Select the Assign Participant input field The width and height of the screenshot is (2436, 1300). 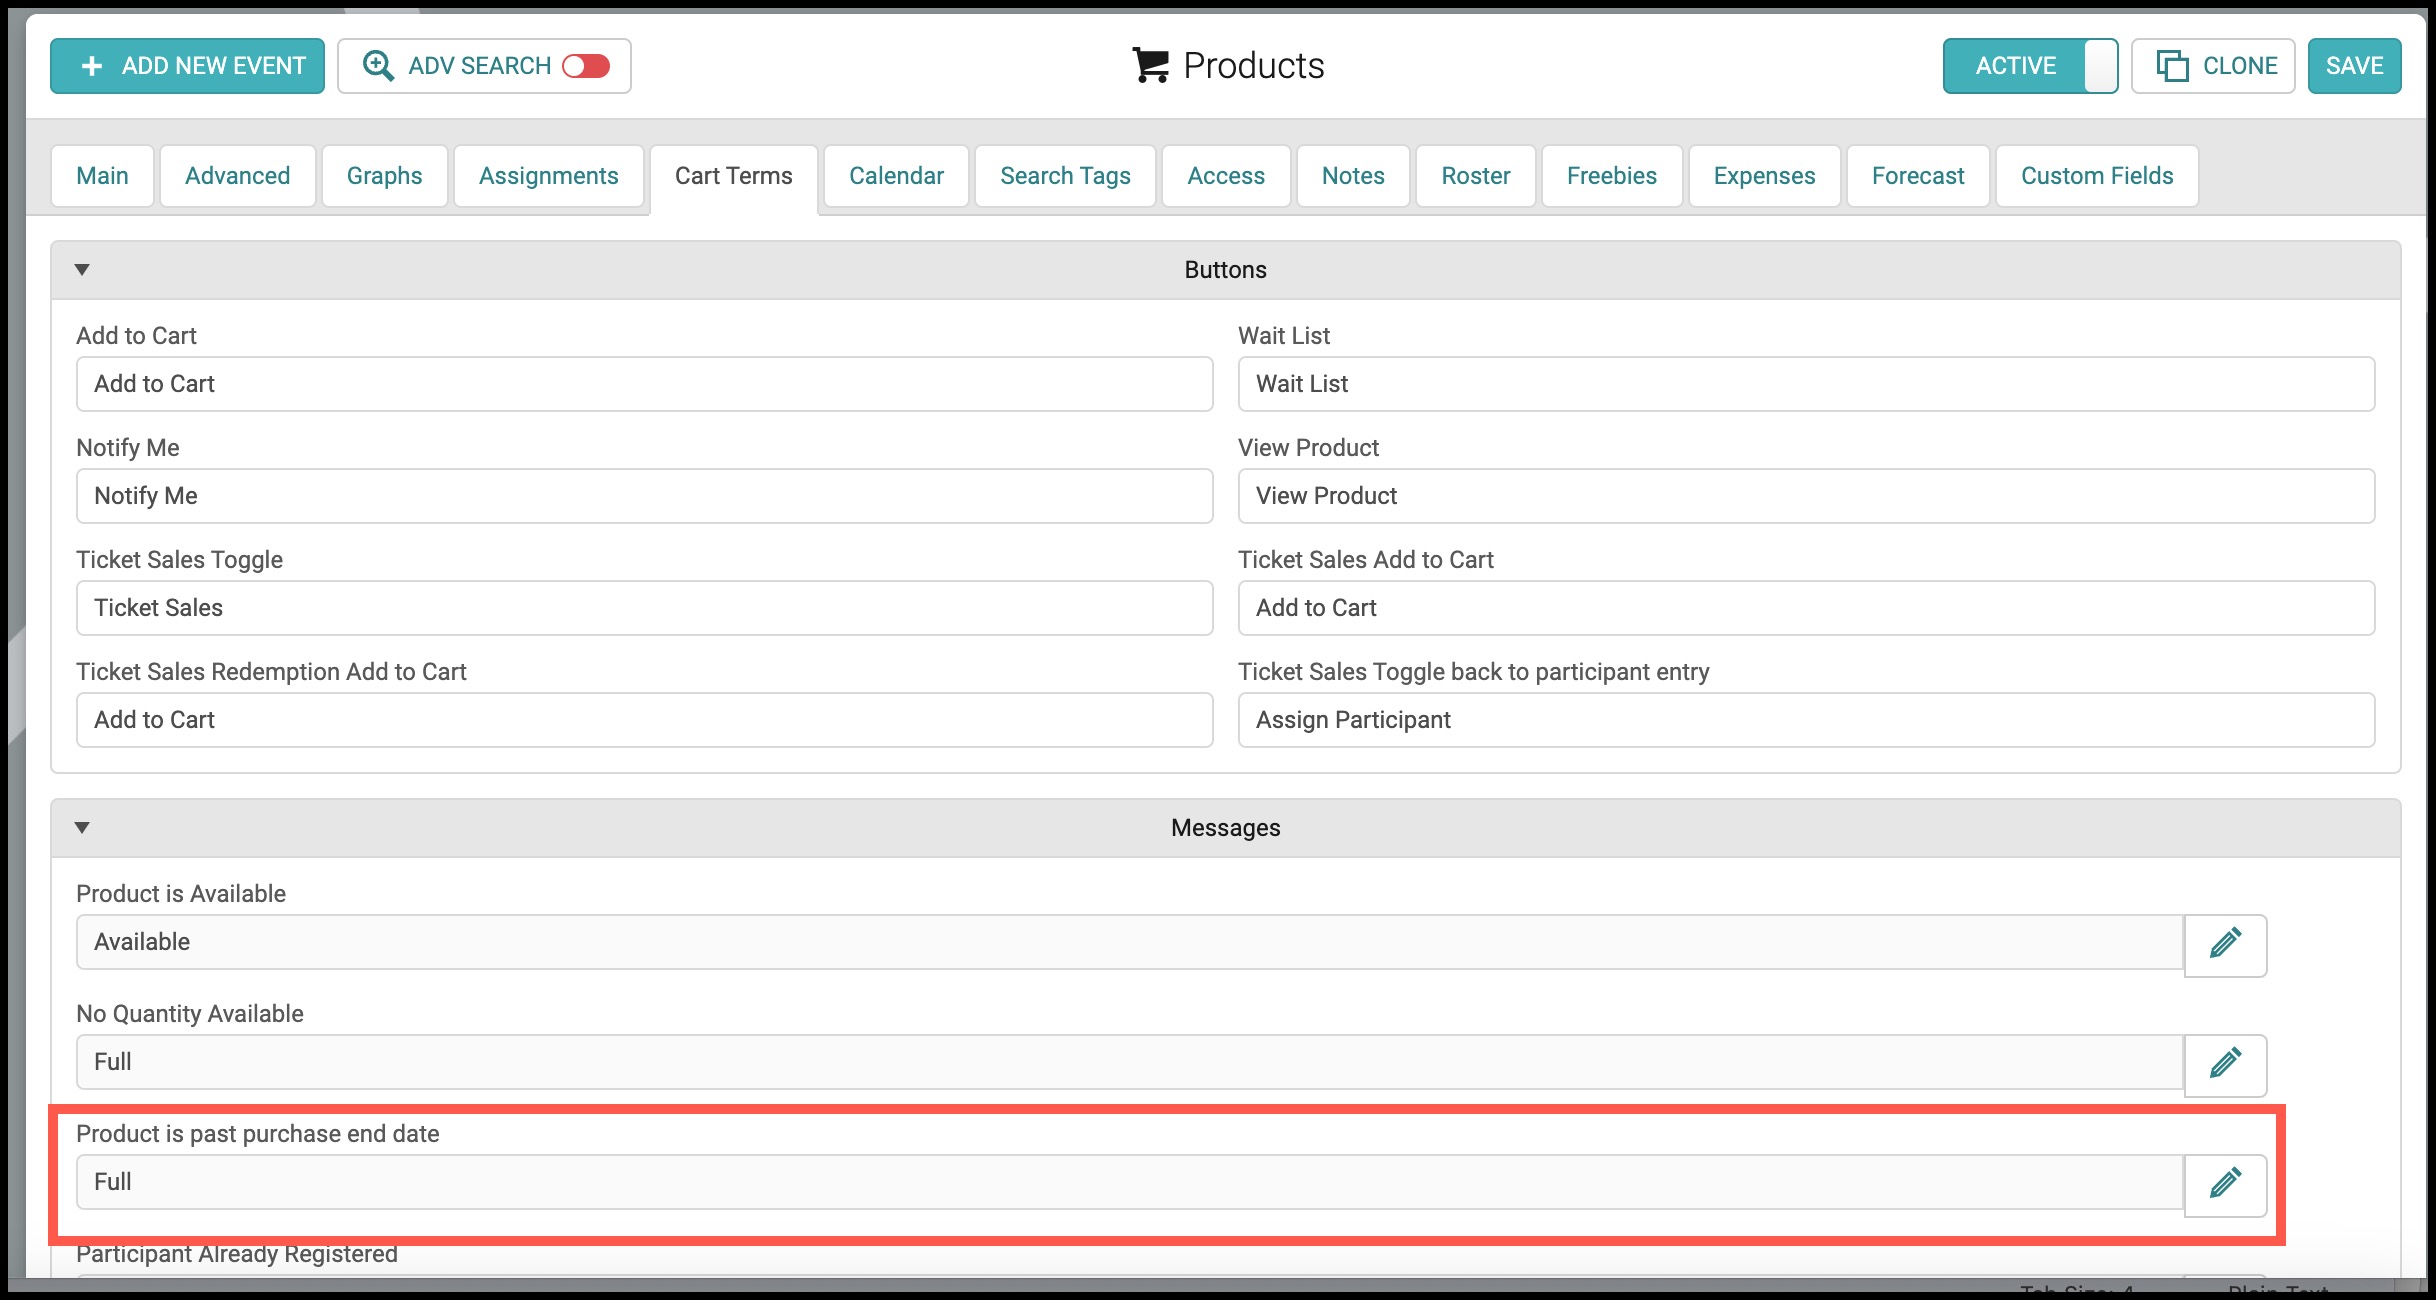(x=1806, y=720)
